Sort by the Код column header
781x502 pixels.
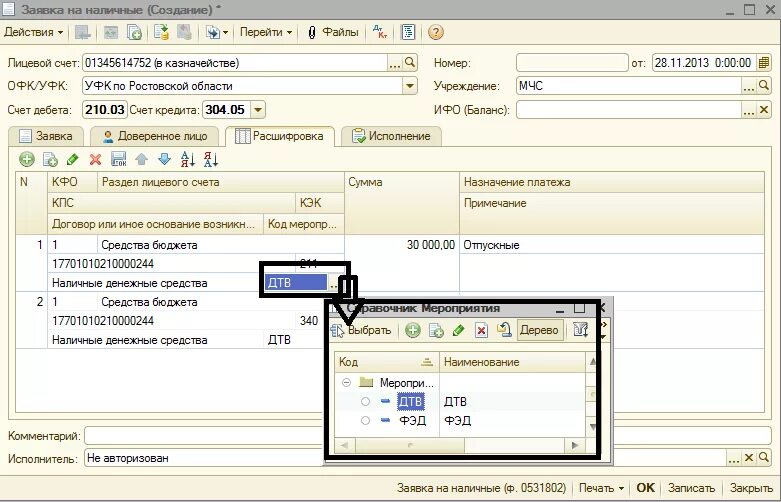[387, 362]
